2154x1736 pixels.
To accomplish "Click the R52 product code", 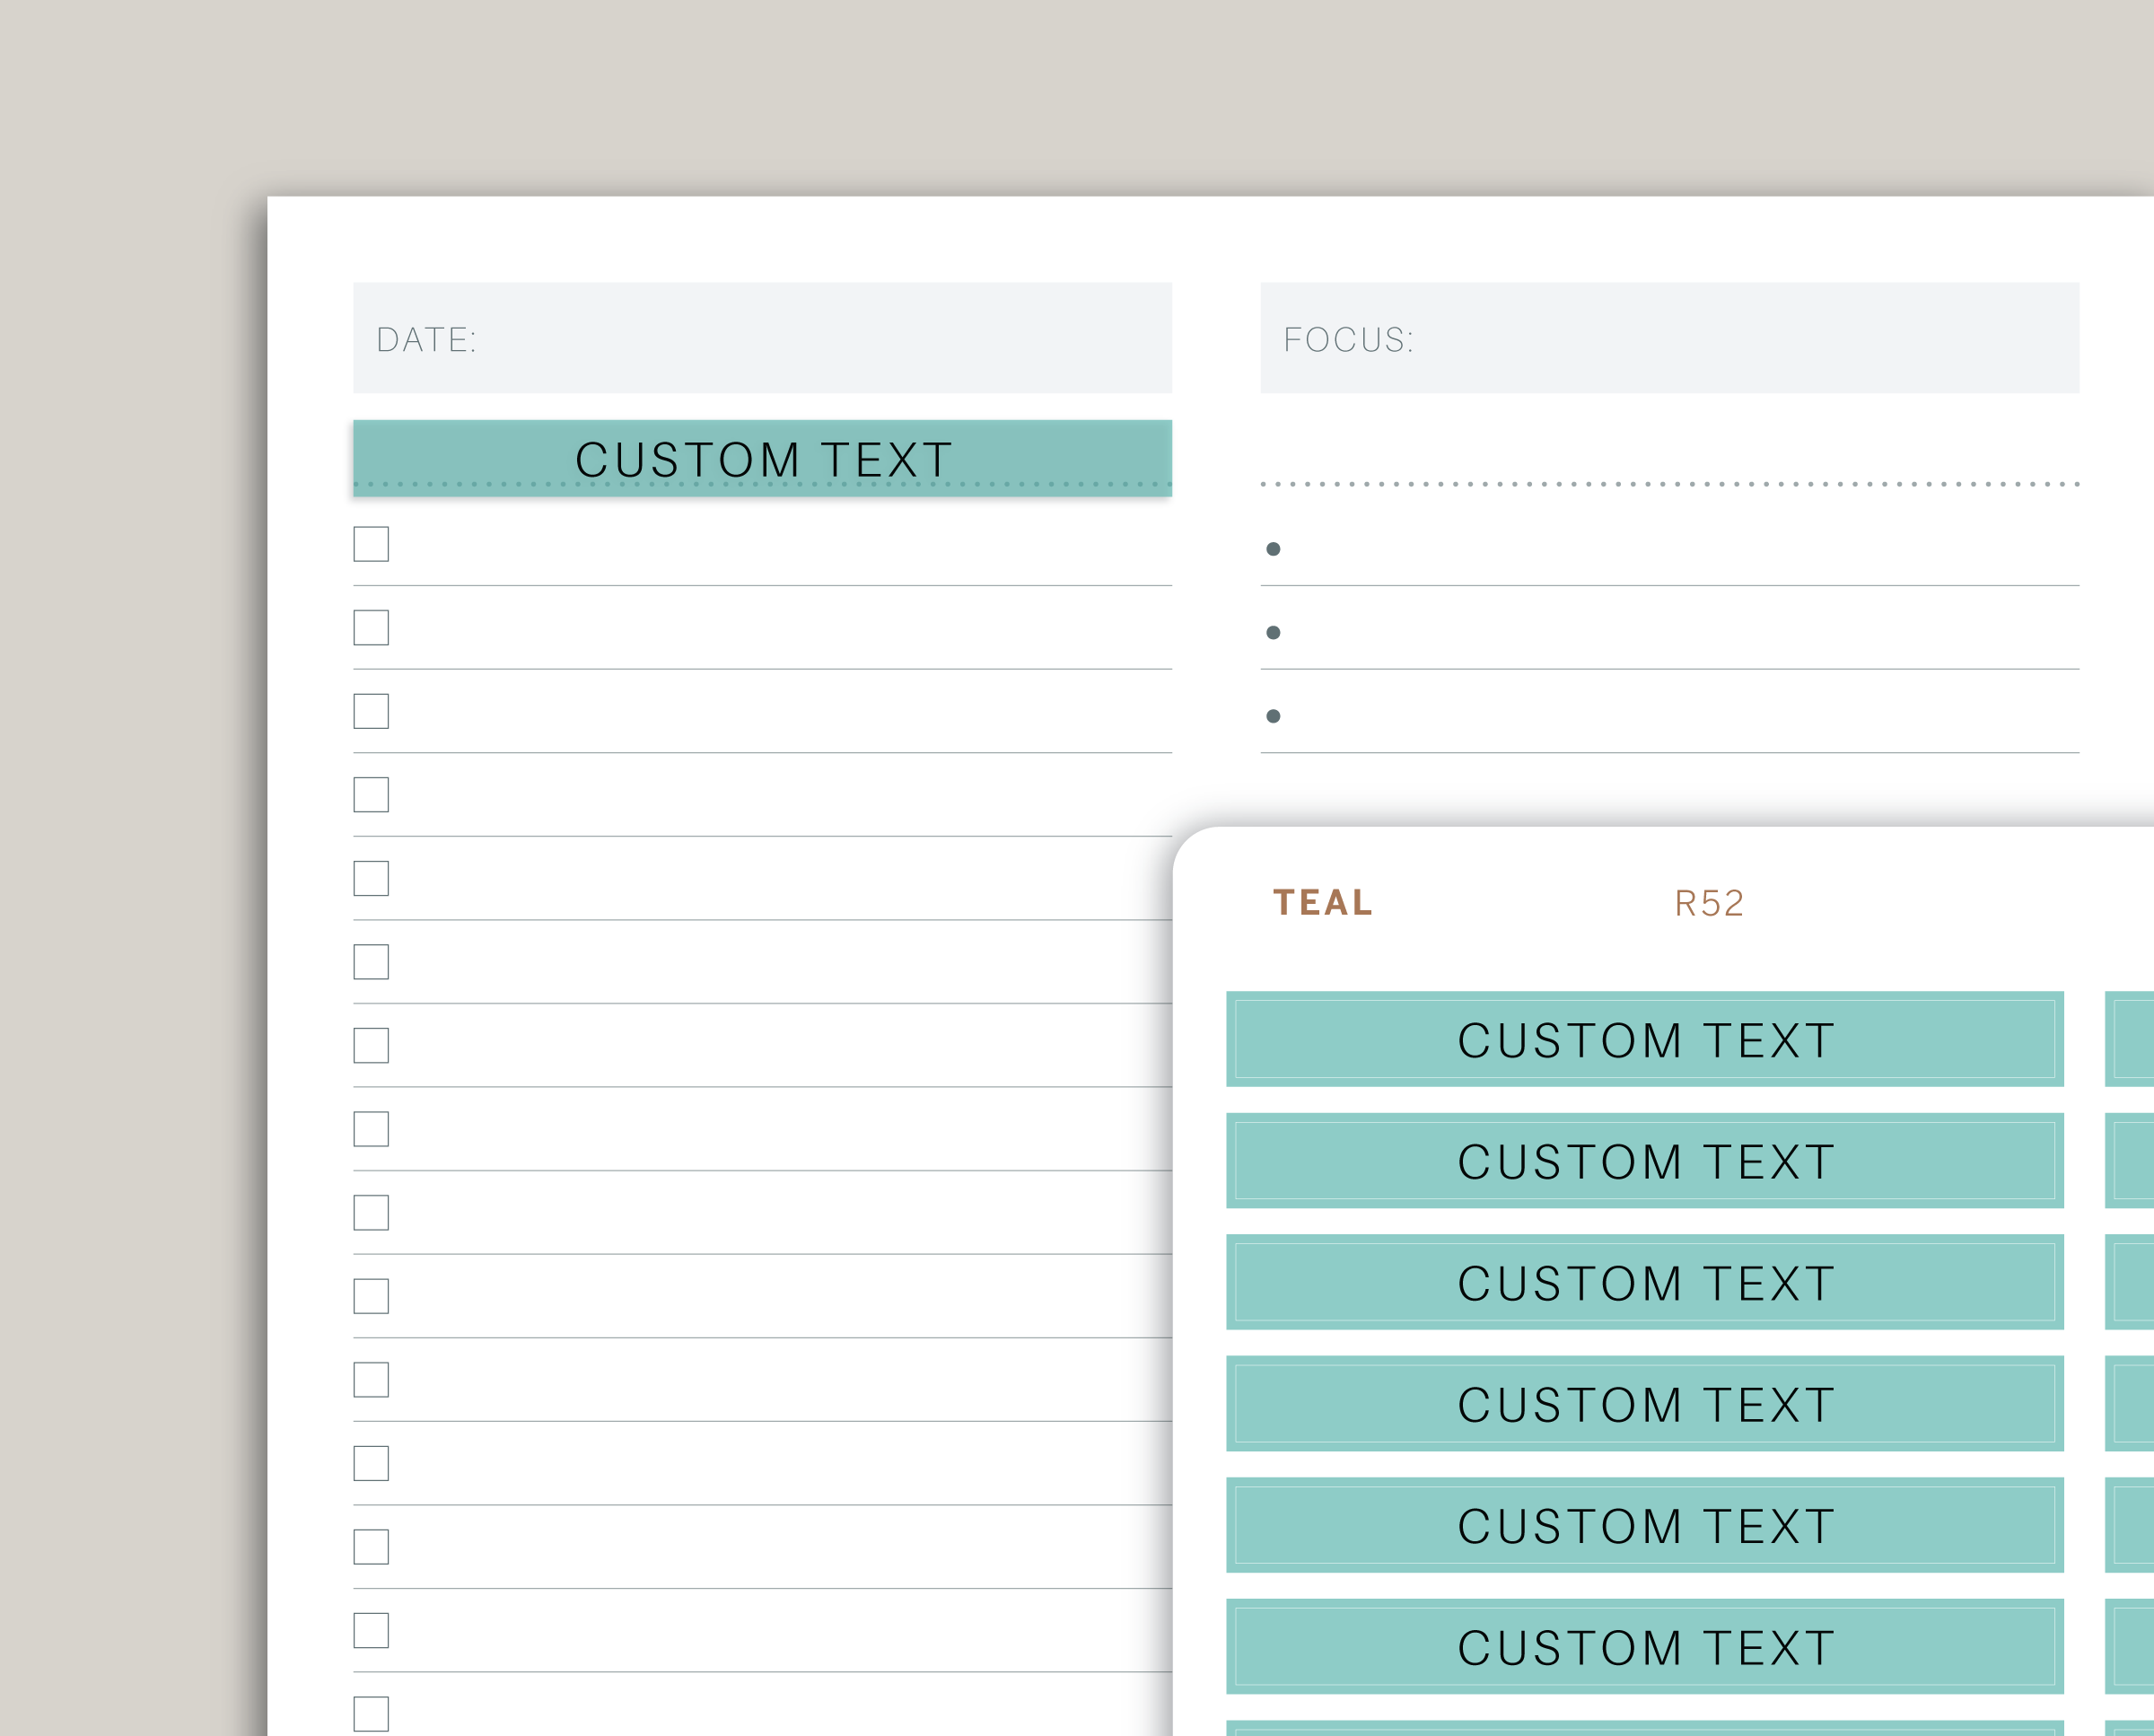I will pyautogui.click(x=1709, y=903).
